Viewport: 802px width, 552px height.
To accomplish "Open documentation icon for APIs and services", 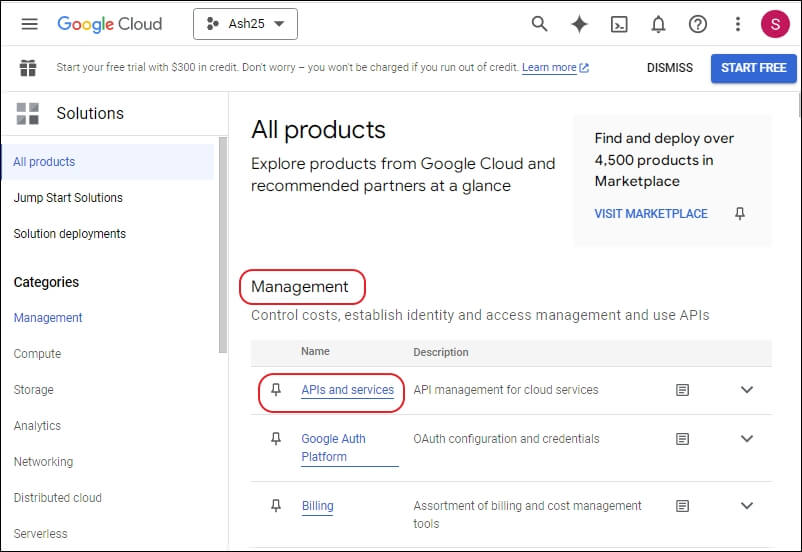I will (682, 390).
